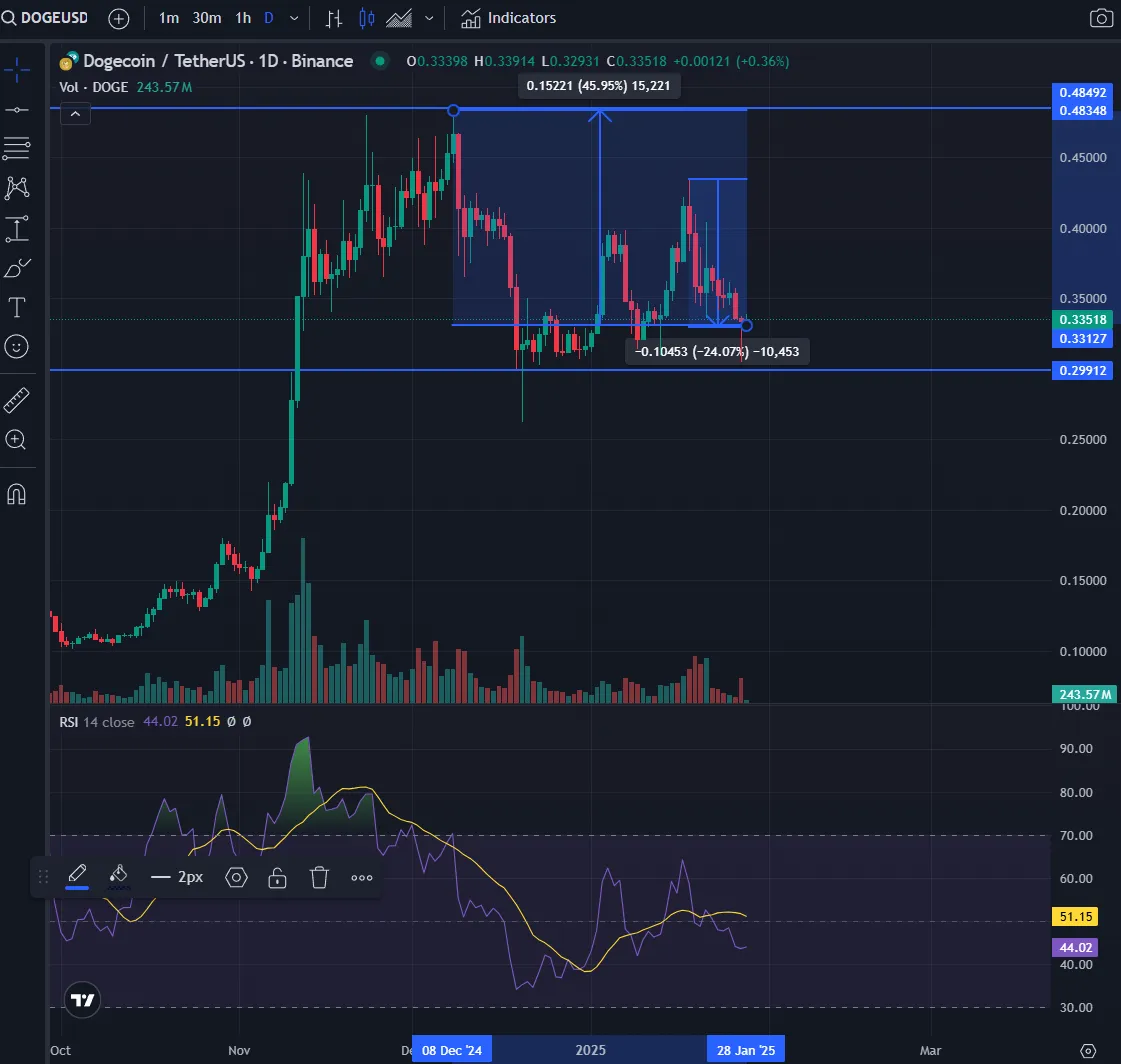The height and width of the screenshot is (1064, 1121).
Task: Select the bars chart style icon
Action: pos(334,19)
